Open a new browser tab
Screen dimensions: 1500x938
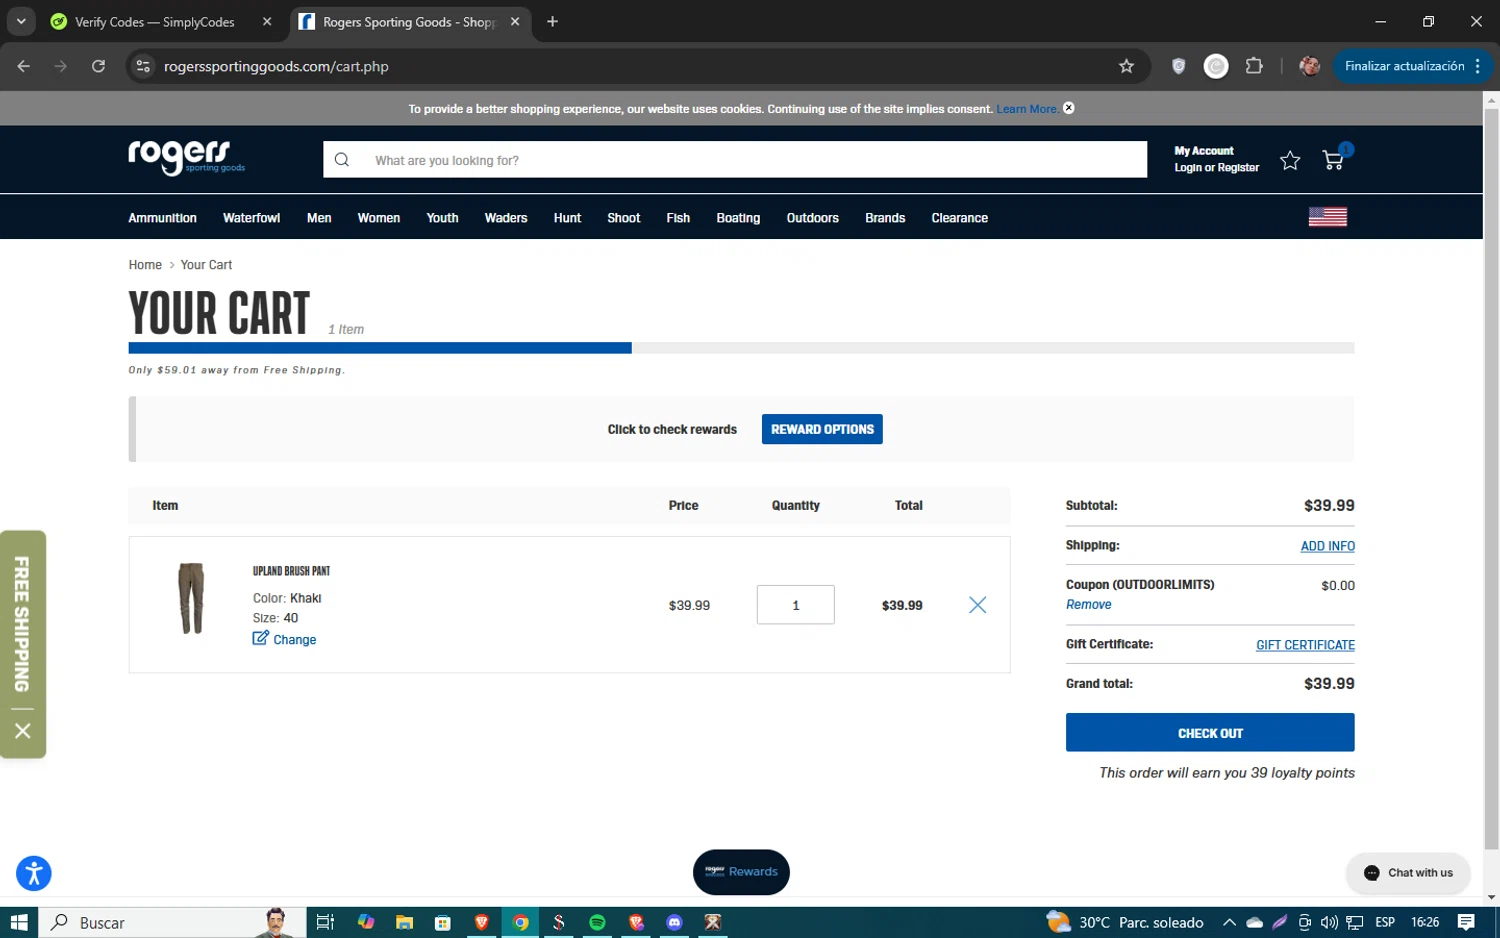[x=552, y=22]
